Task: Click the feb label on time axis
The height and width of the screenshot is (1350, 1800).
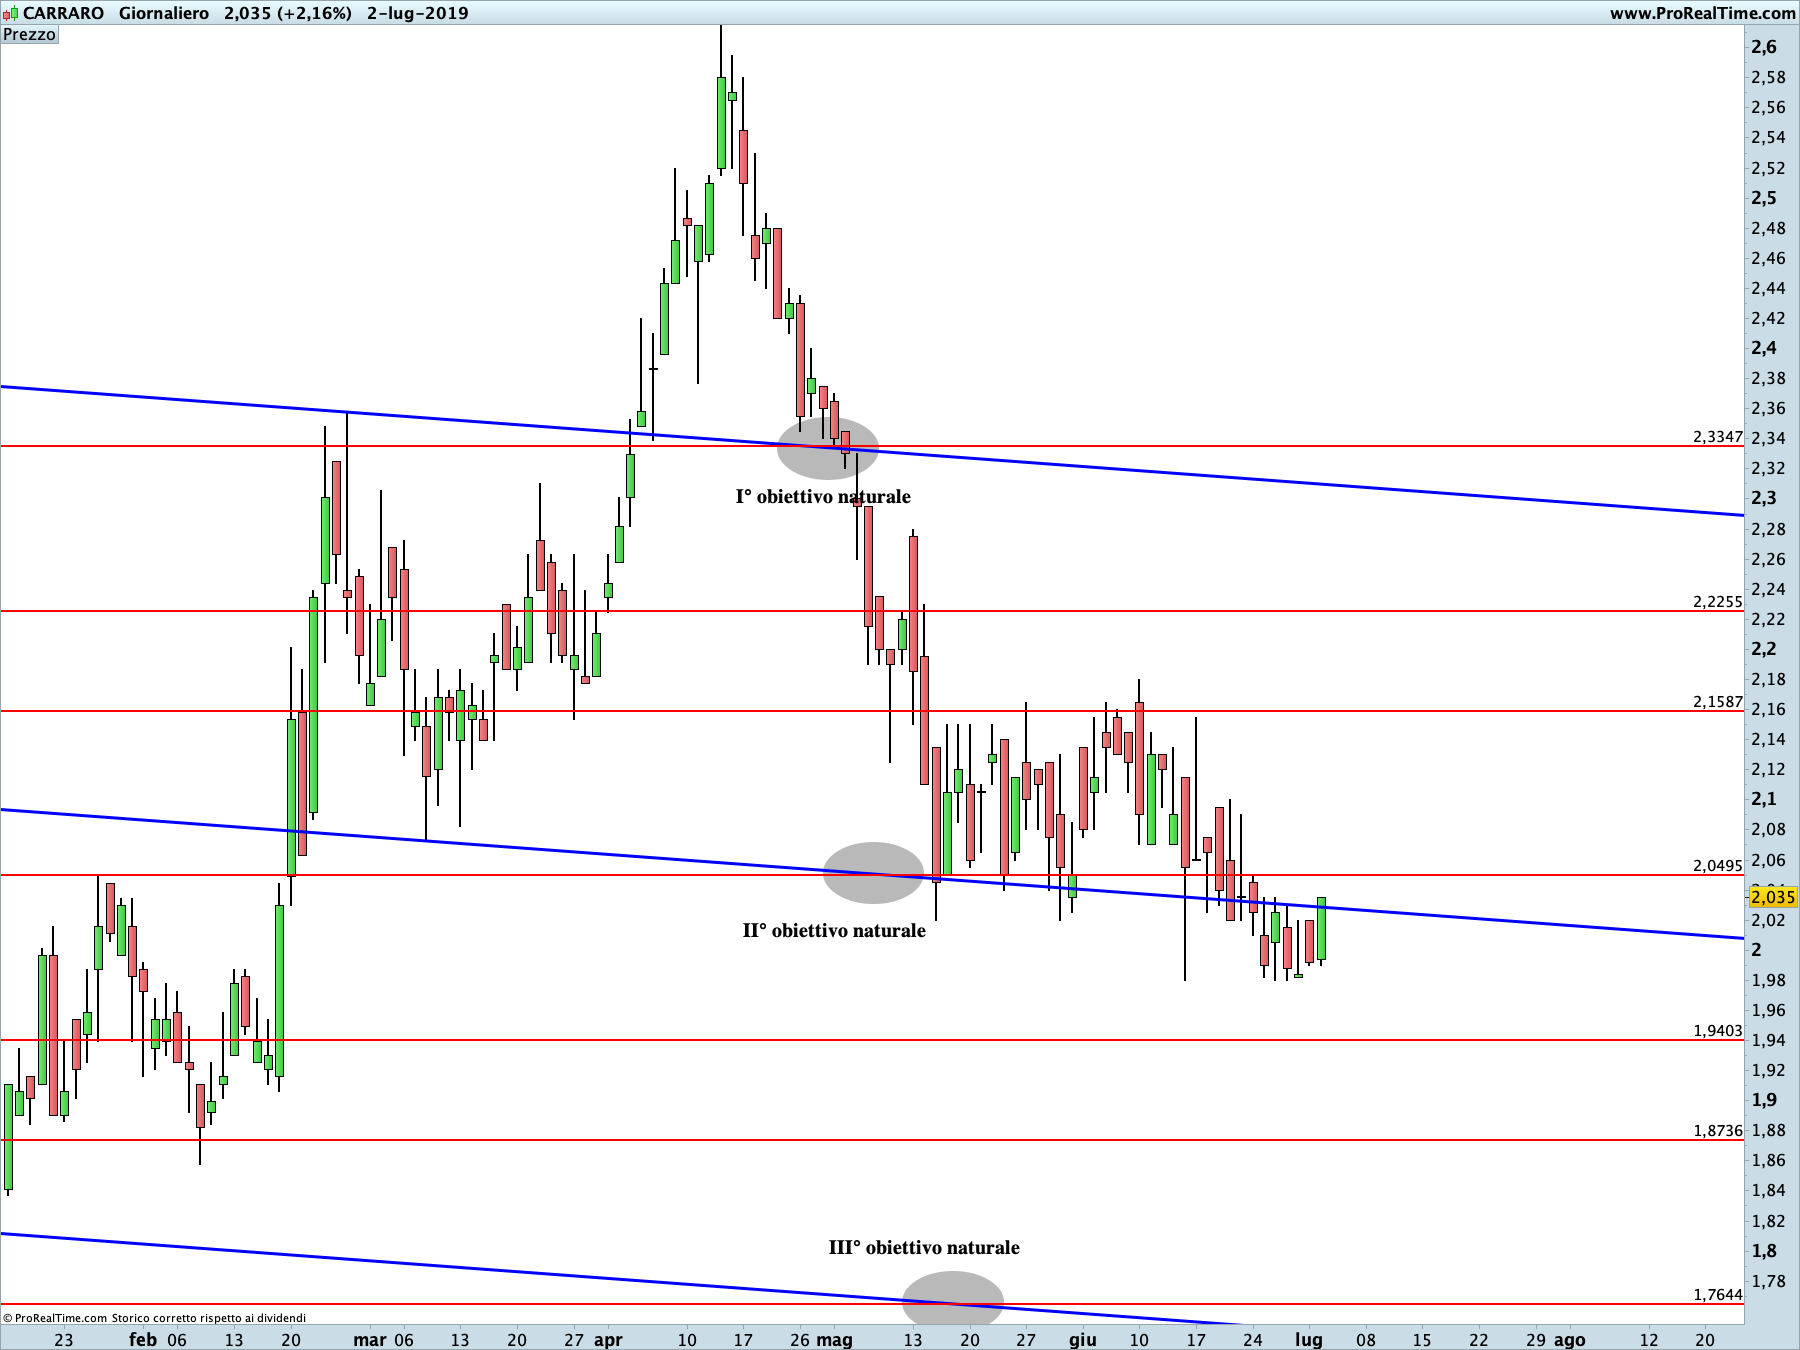Action: [143, 1340]
